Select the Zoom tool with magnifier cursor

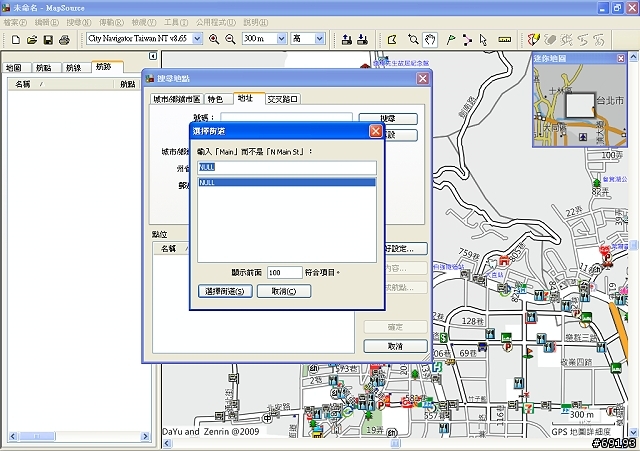click(x=413, y=40)
